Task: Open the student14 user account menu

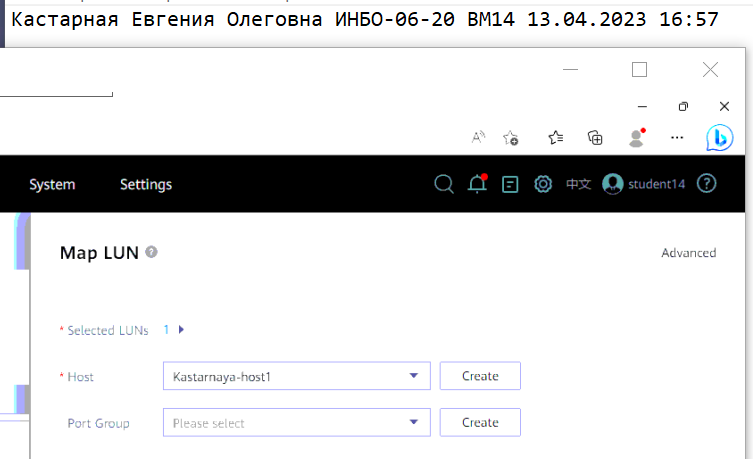Action: point(644,184)
